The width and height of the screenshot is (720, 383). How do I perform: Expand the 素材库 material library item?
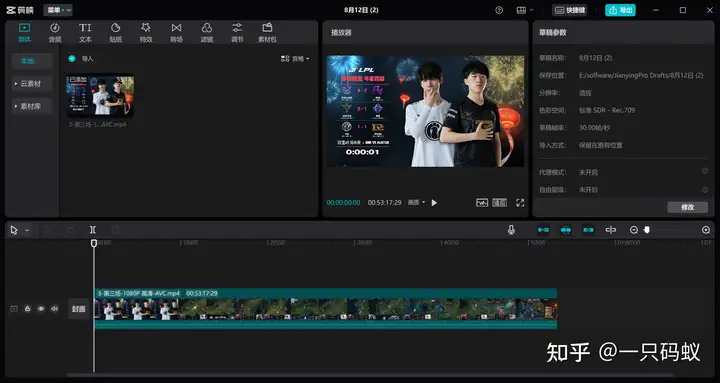tap(32, 106)
